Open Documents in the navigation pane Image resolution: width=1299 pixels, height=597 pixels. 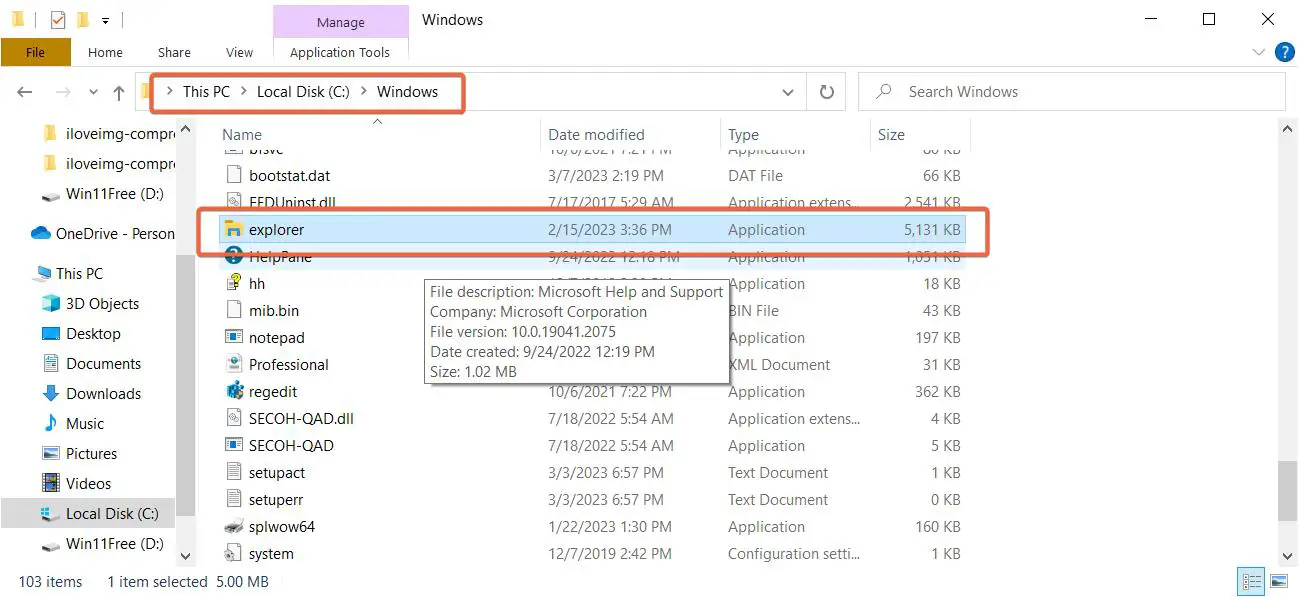pos(91,363)
